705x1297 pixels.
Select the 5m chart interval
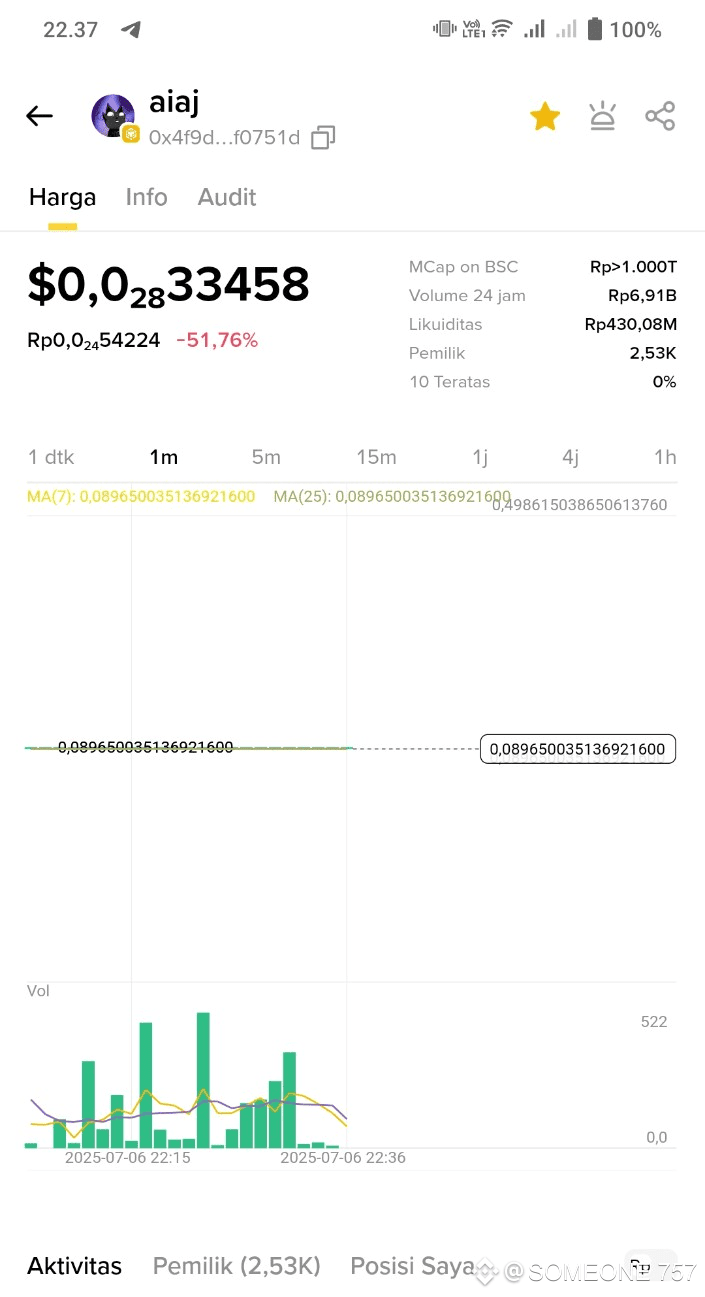pyautogui.click(x=266, y=457)
